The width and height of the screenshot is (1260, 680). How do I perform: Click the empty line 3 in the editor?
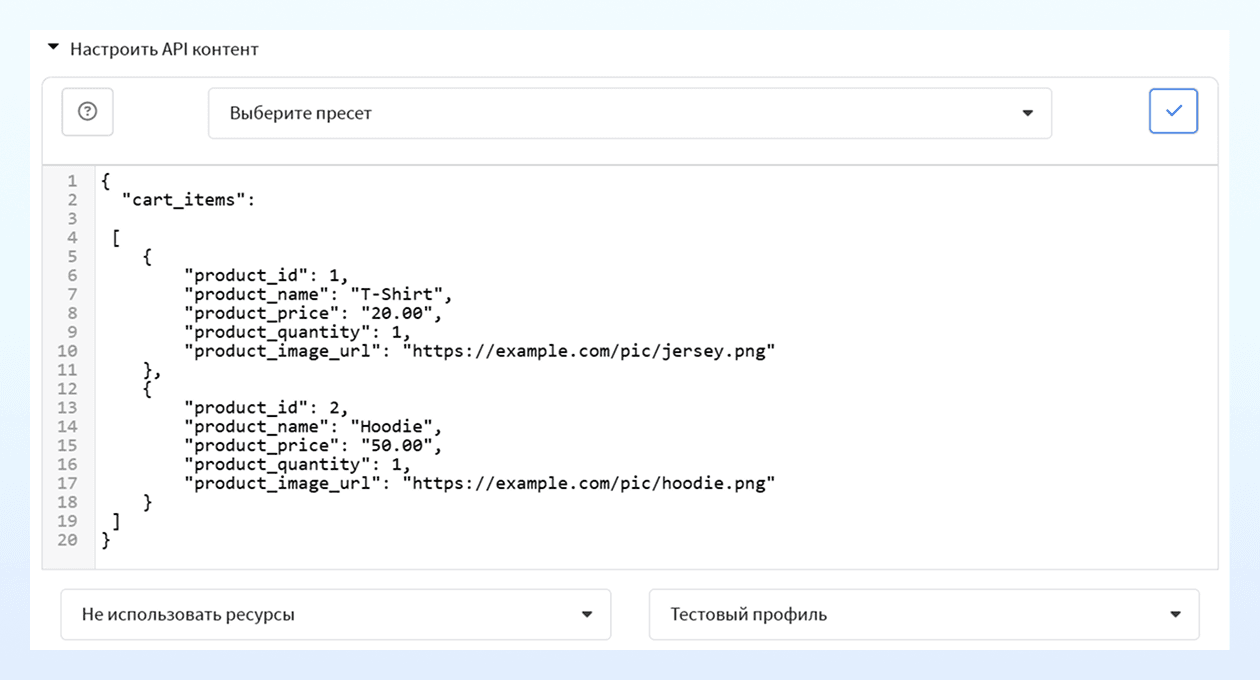click(x=656, y=218)
